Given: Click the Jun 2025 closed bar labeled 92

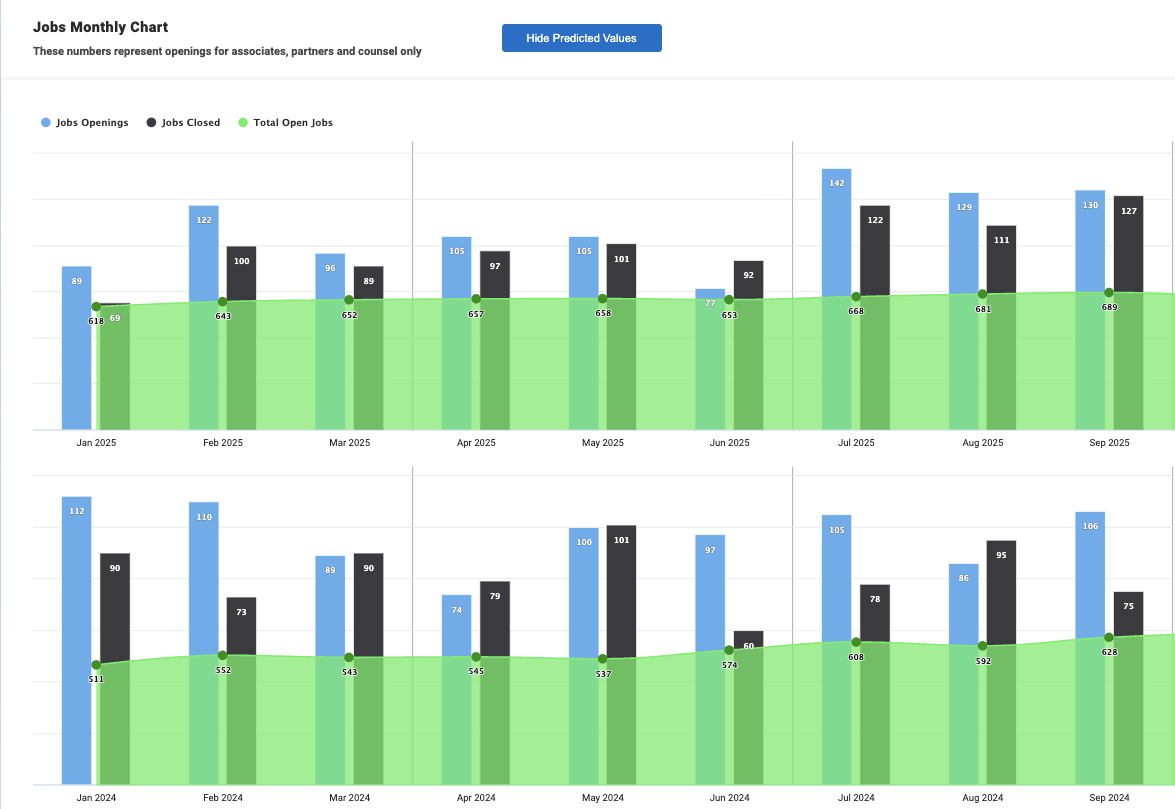Looking at the screenshot, I should click(x=748, y=279).
